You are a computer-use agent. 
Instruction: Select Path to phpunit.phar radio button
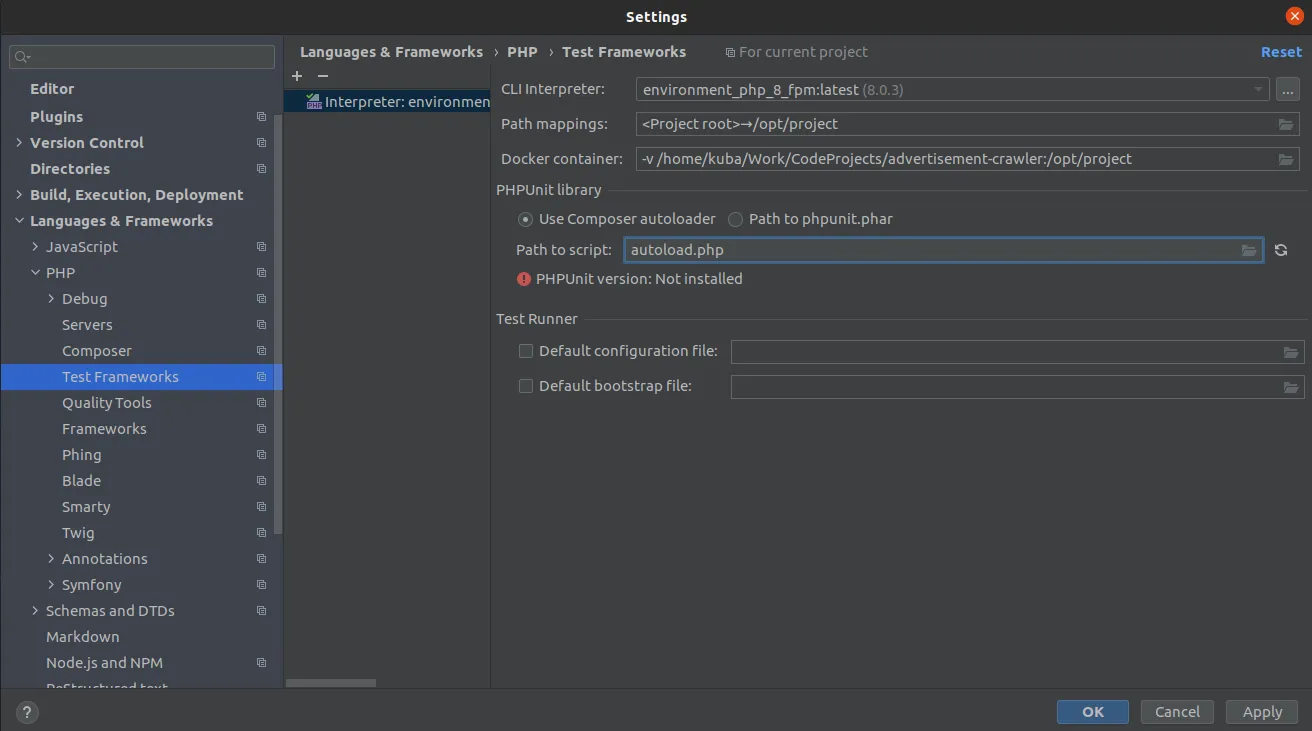click(736, 219)
